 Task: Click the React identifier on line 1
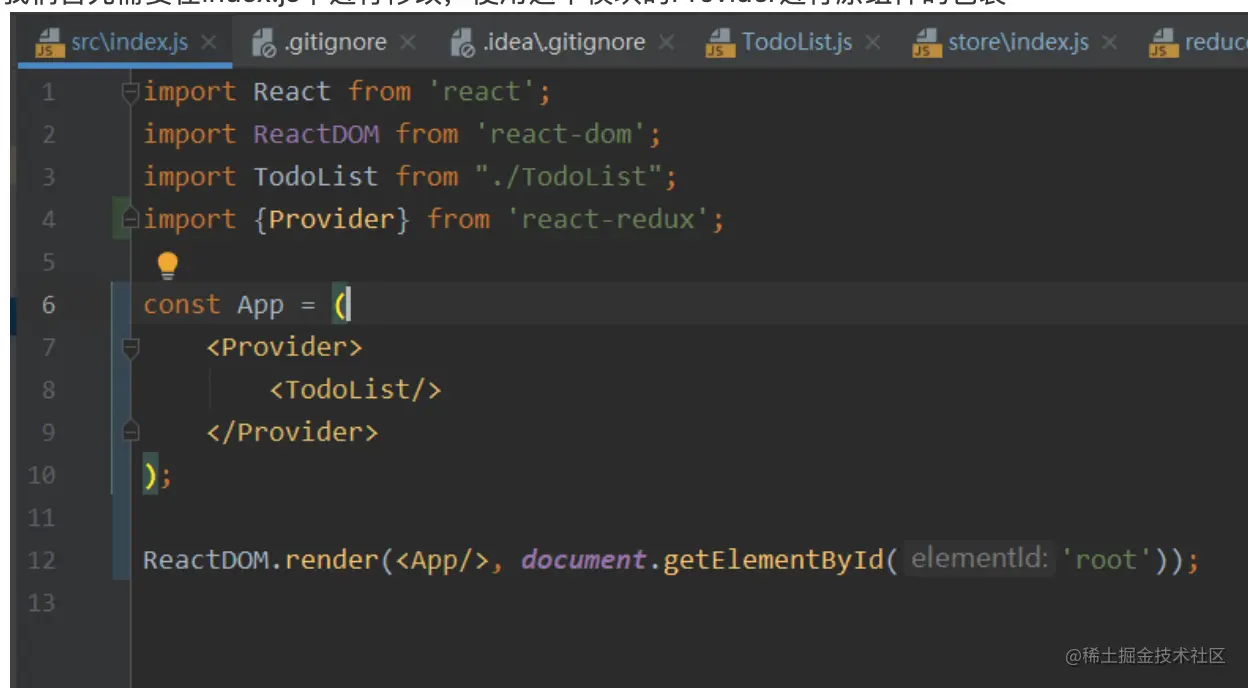[x=293, y=92]
